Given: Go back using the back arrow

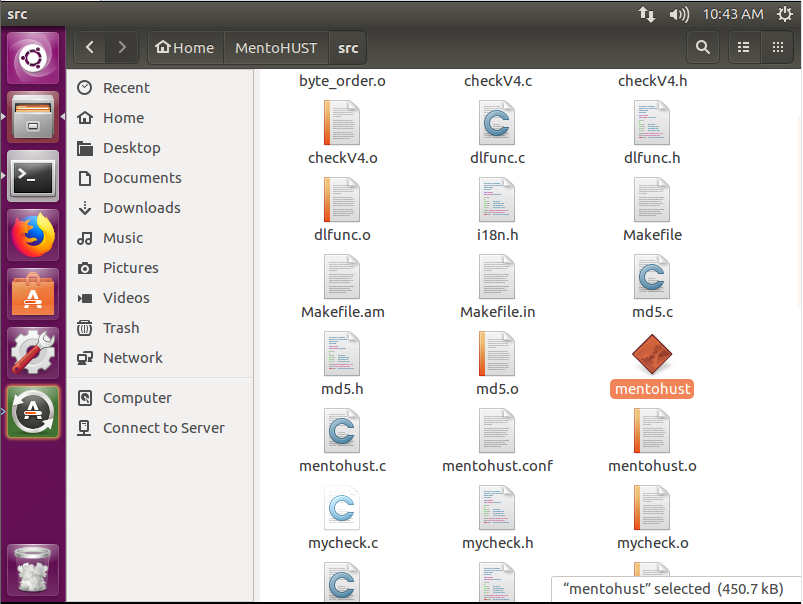Looking at the screenshot, I should pos(90,47).
